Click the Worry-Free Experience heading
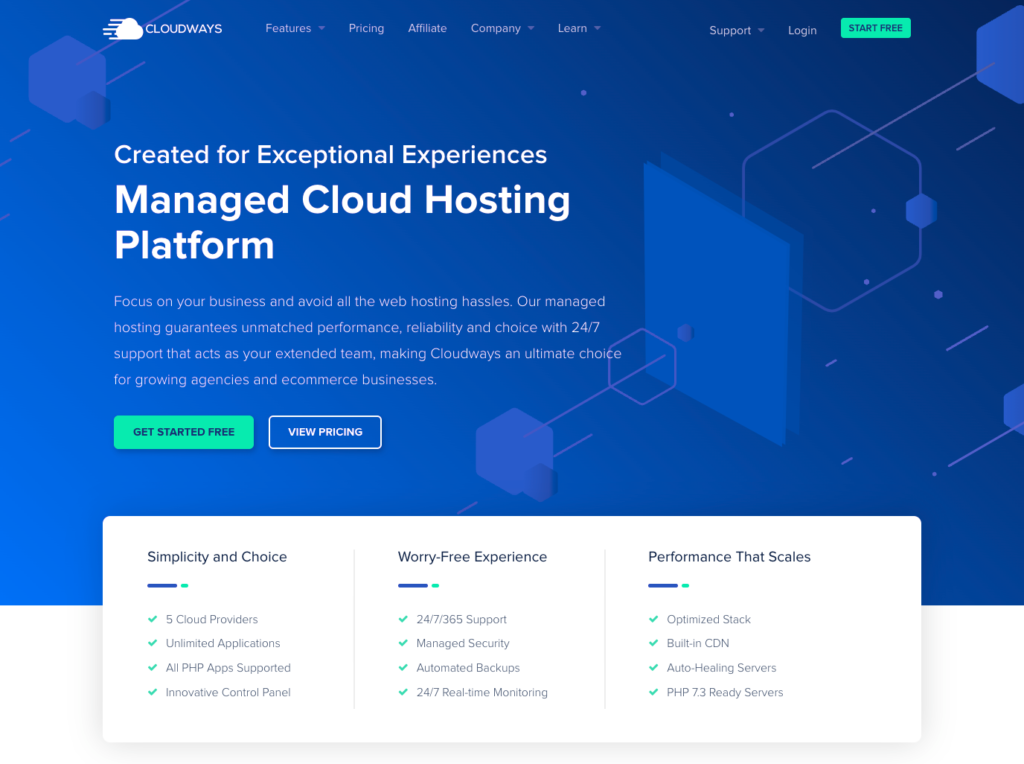Screen dimensions: 1024x764 click(x=472, y=556)
